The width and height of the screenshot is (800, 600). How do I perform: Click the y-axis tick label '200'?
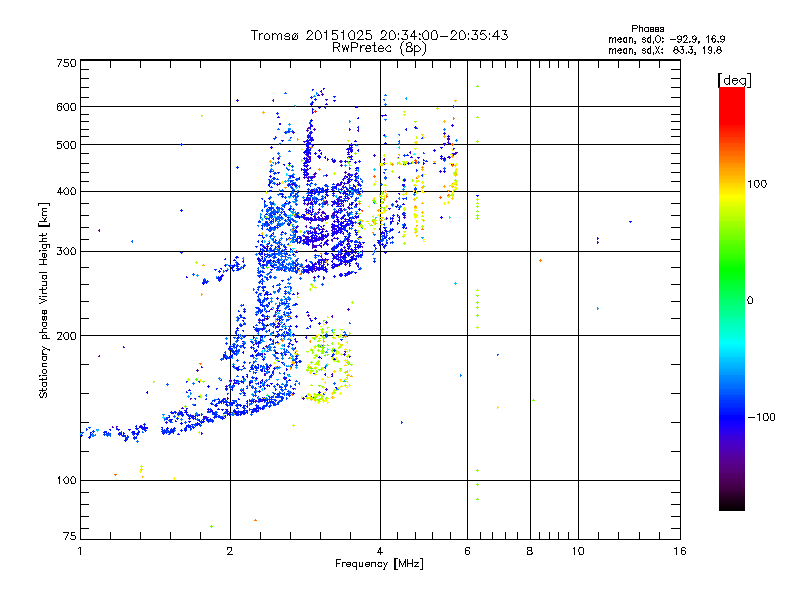66,336
